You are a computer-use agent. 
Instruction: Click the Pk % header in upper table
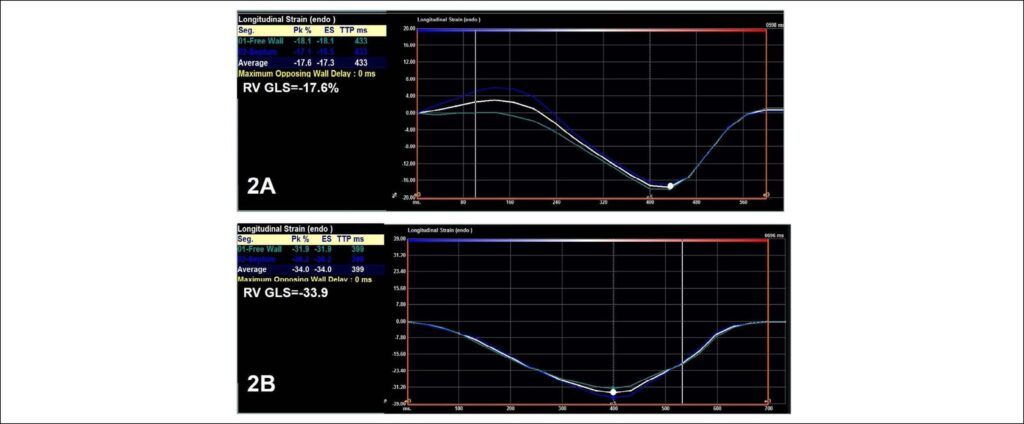tap(302, 30)
